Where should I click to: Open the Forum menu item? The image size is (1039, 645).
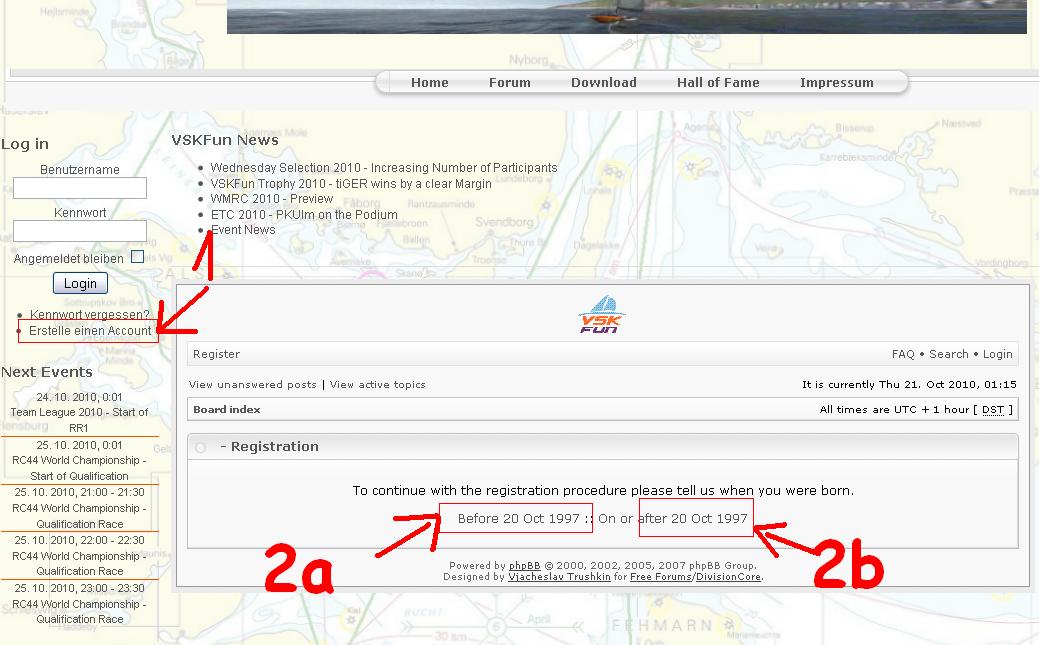(x=509, y=83)
